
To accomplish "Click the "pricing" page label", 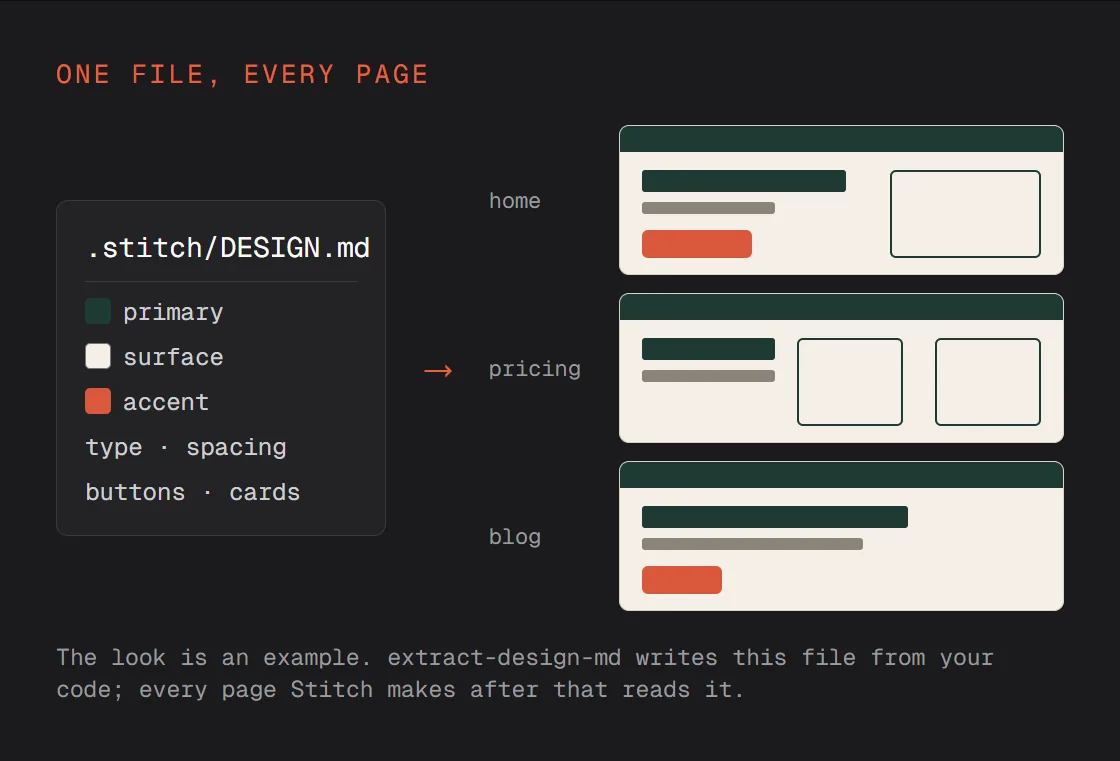I will [534, 369].
